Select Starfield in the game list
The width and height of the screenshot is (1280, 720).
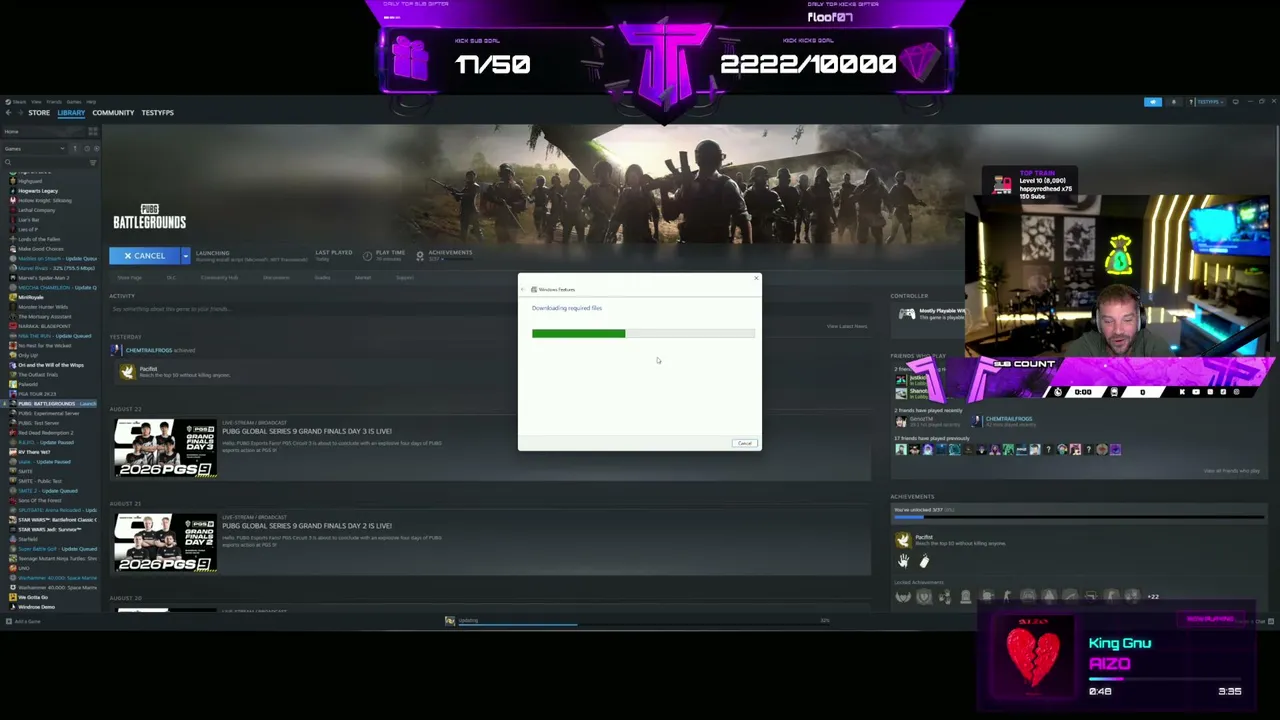point(28,539)
